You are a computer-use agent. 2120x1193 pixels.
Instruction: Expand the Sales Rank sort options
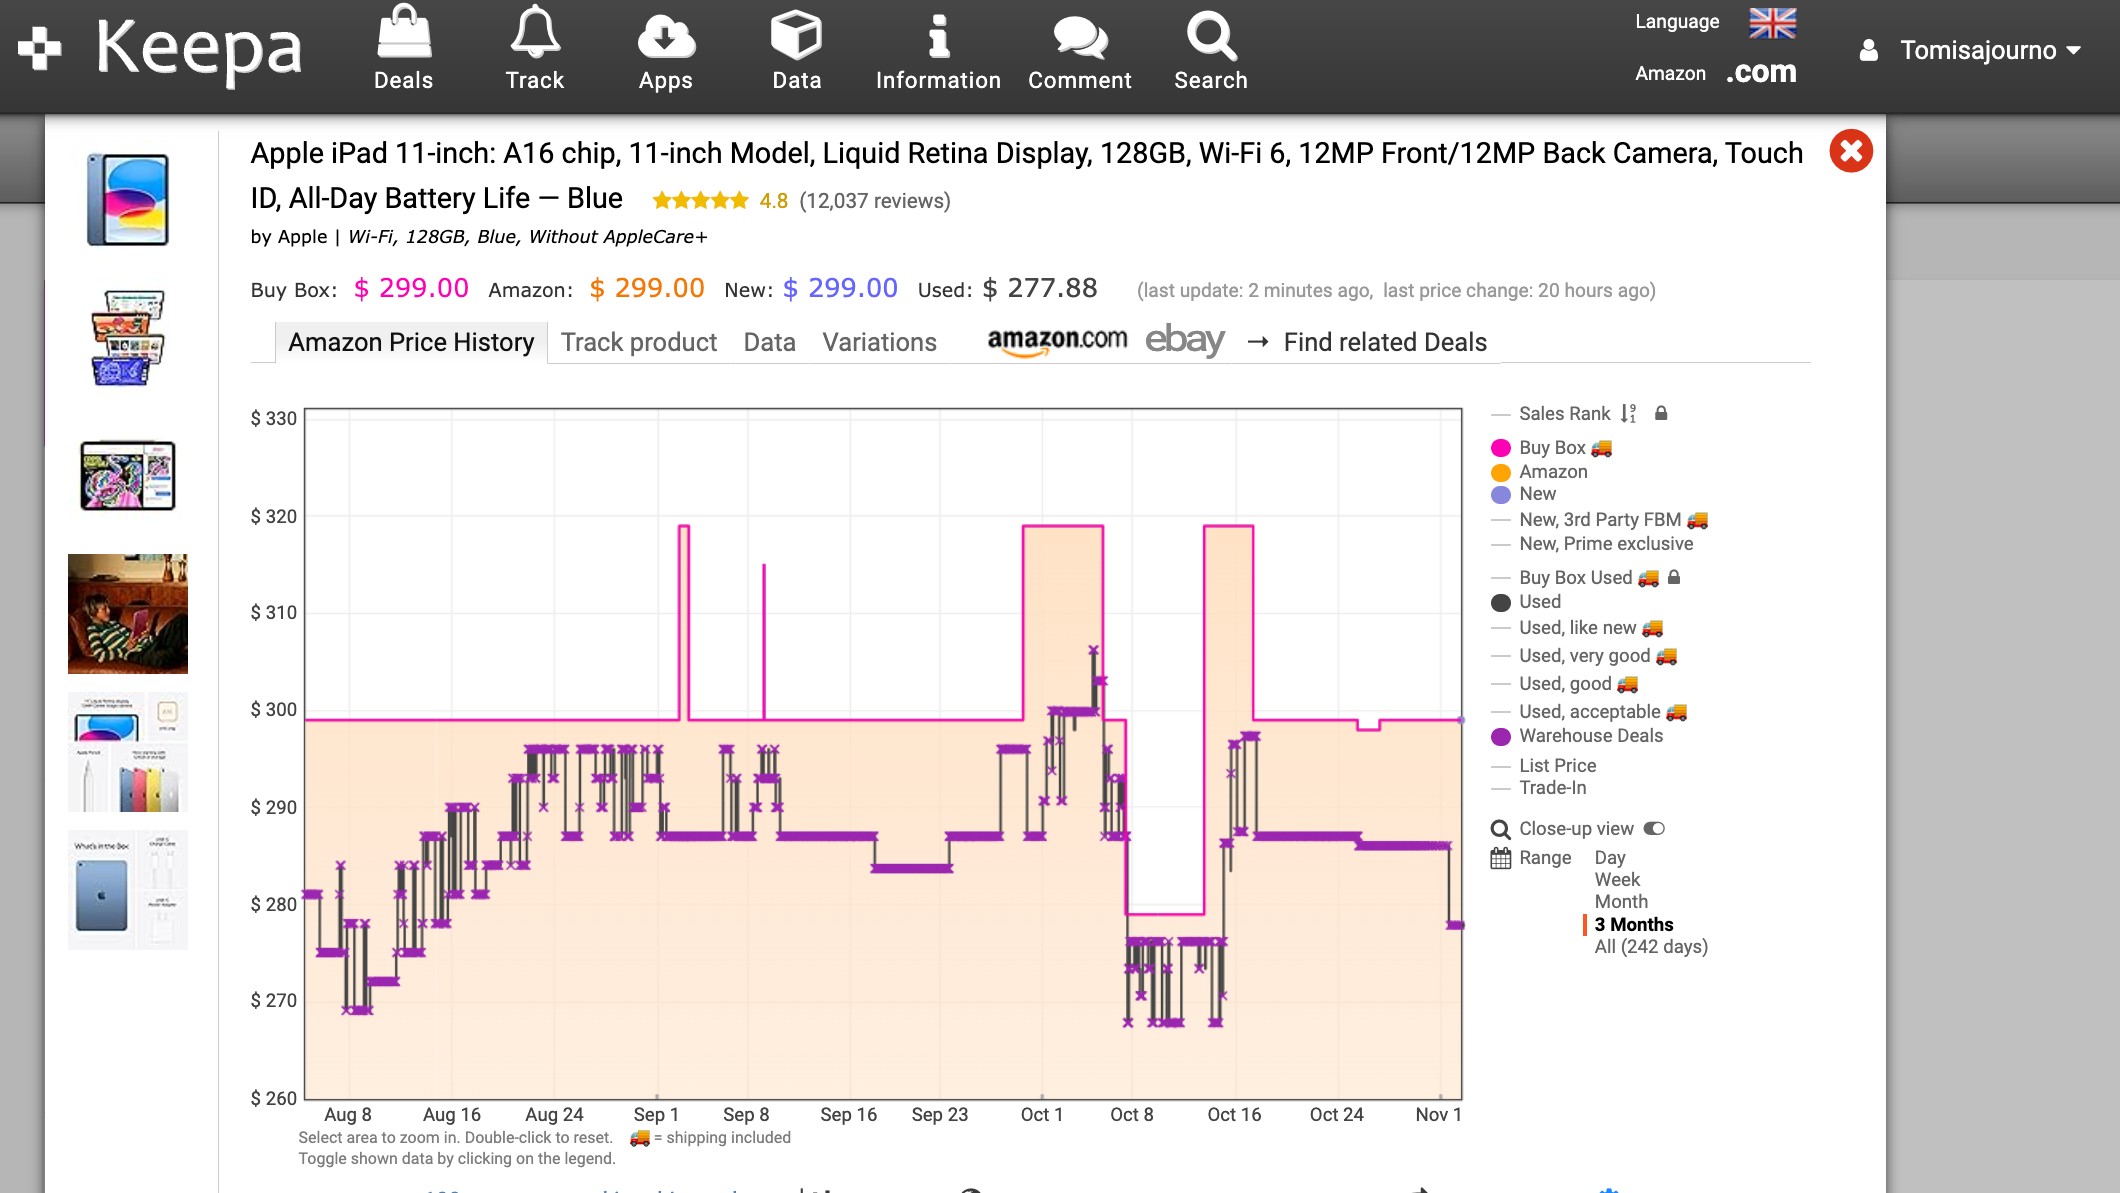coord(1630,413)
